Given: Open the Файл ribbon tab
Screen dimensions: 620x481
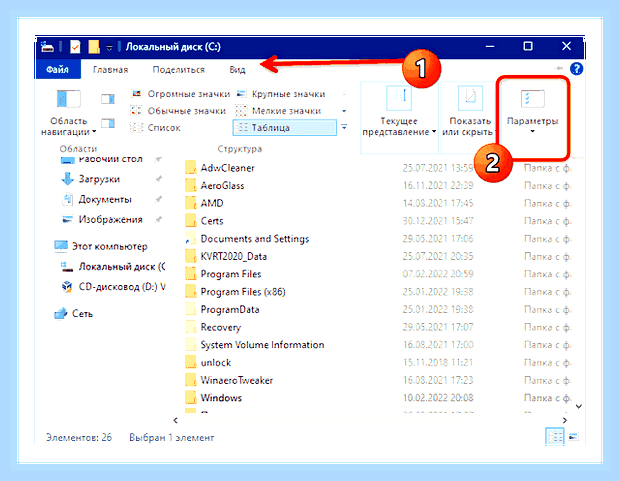Looking at the screenshot, I should 58,70.
